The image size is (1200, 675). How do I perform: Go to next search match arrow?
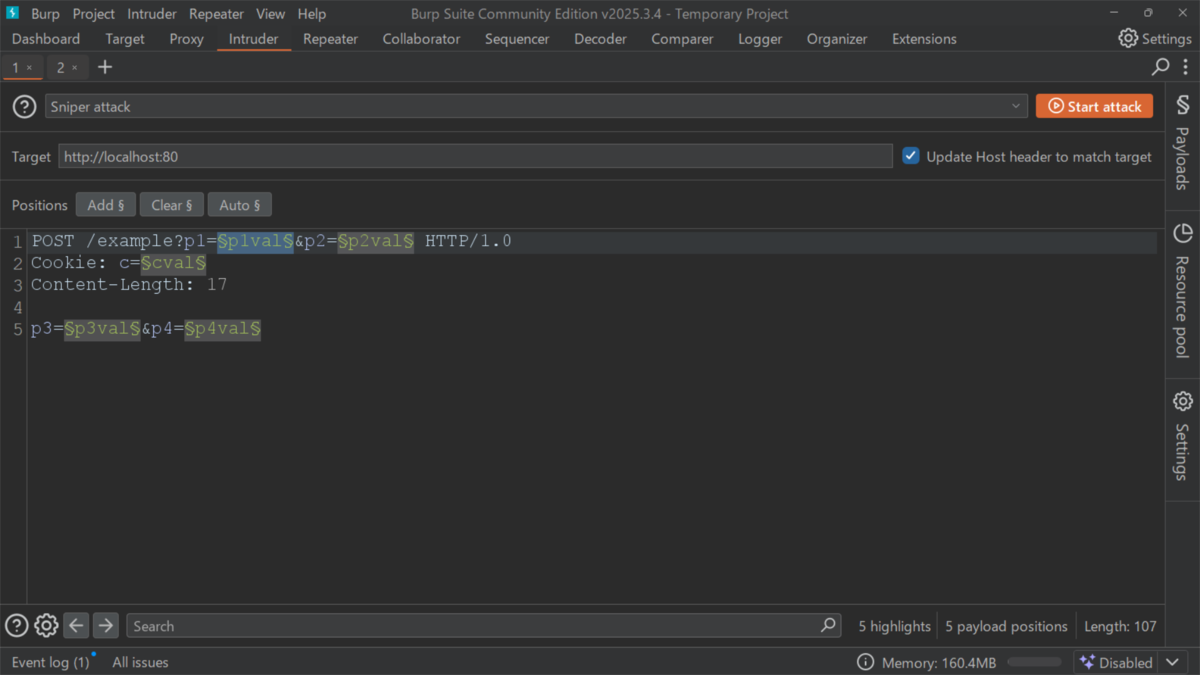click(105, 626)
